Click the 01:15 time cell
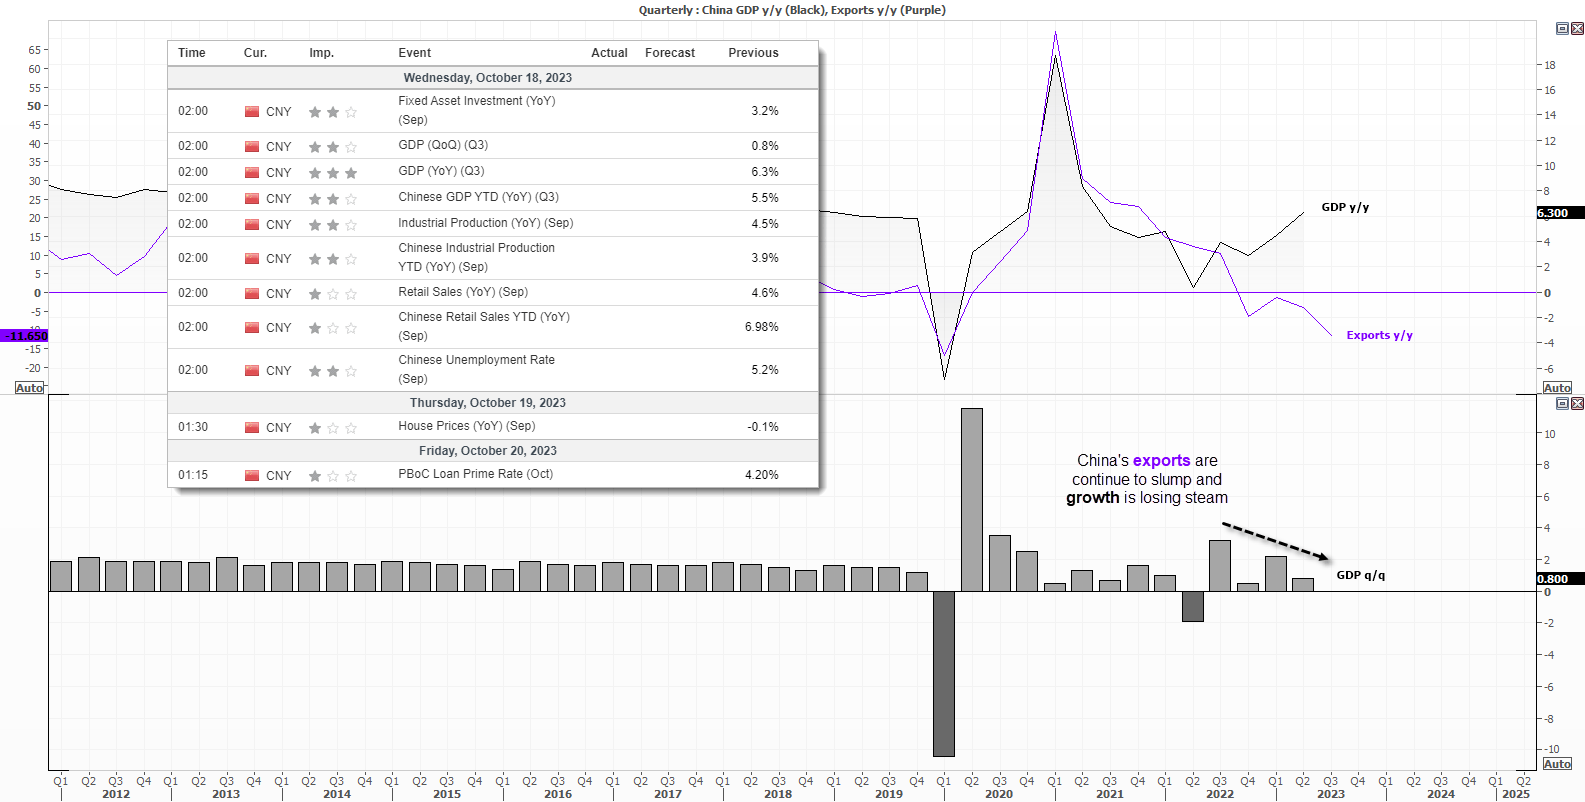1585x802 pixels. [193, 475]
